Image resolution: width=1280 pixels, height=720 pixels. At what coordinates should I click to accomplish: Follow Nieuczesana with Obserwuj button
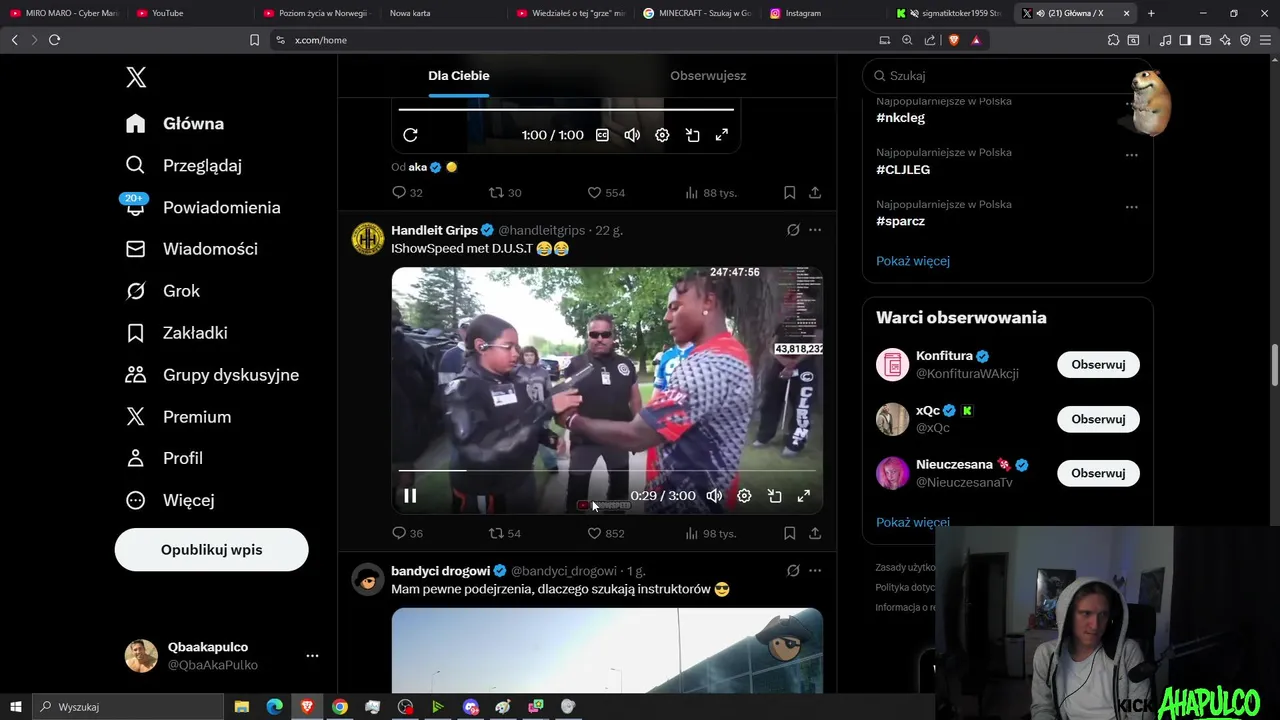pyautogui.click(x=1098, y=473)
